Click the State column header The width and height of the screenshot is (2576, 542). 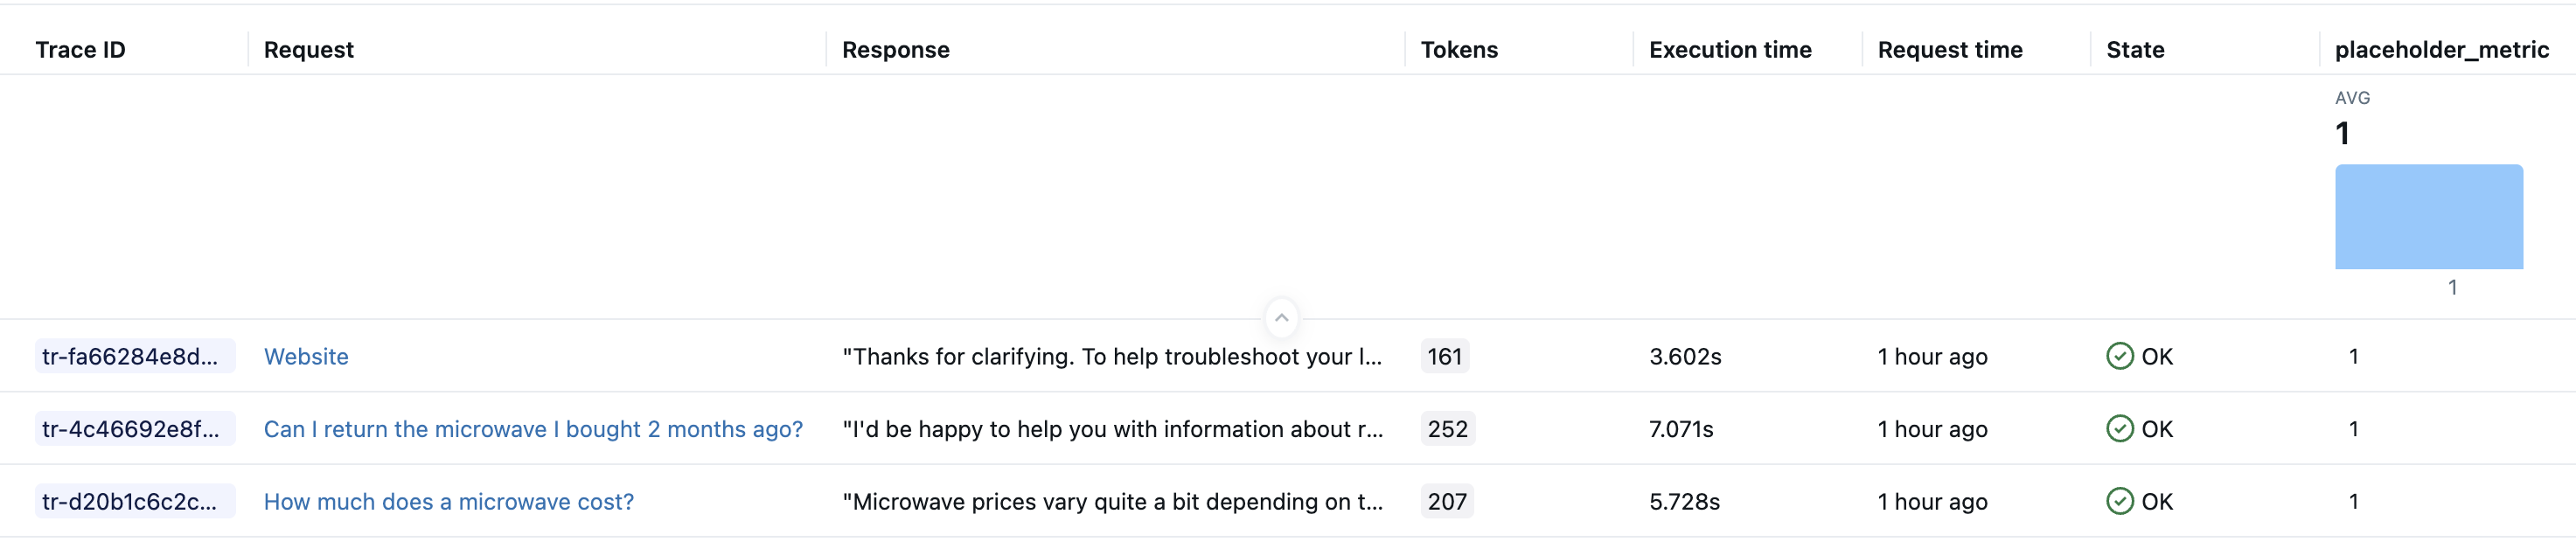[2134, 50]
